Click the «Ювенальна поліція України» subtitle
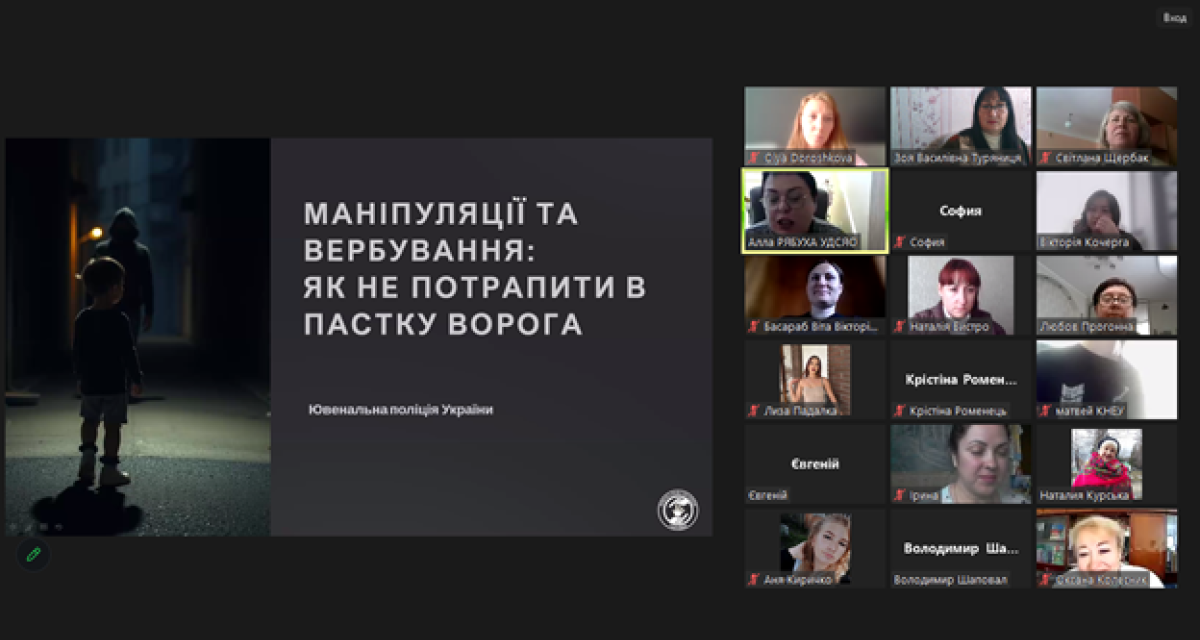 tap(401, 410)
